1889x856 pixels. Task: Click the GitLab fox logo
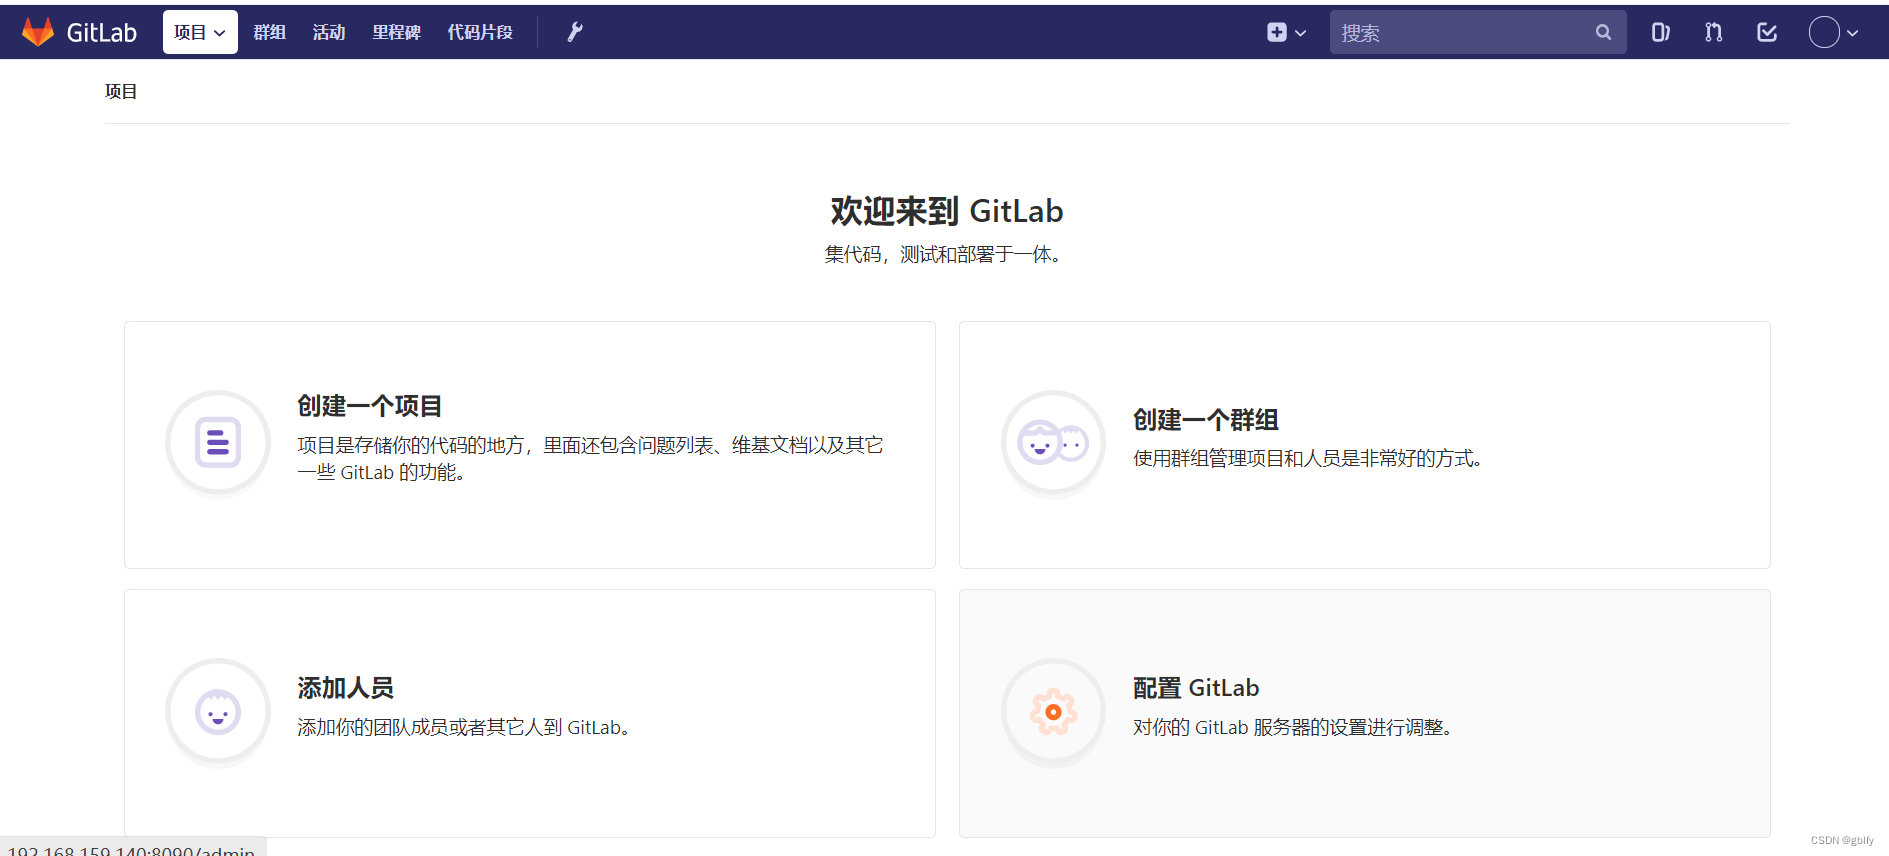(38, 32)
